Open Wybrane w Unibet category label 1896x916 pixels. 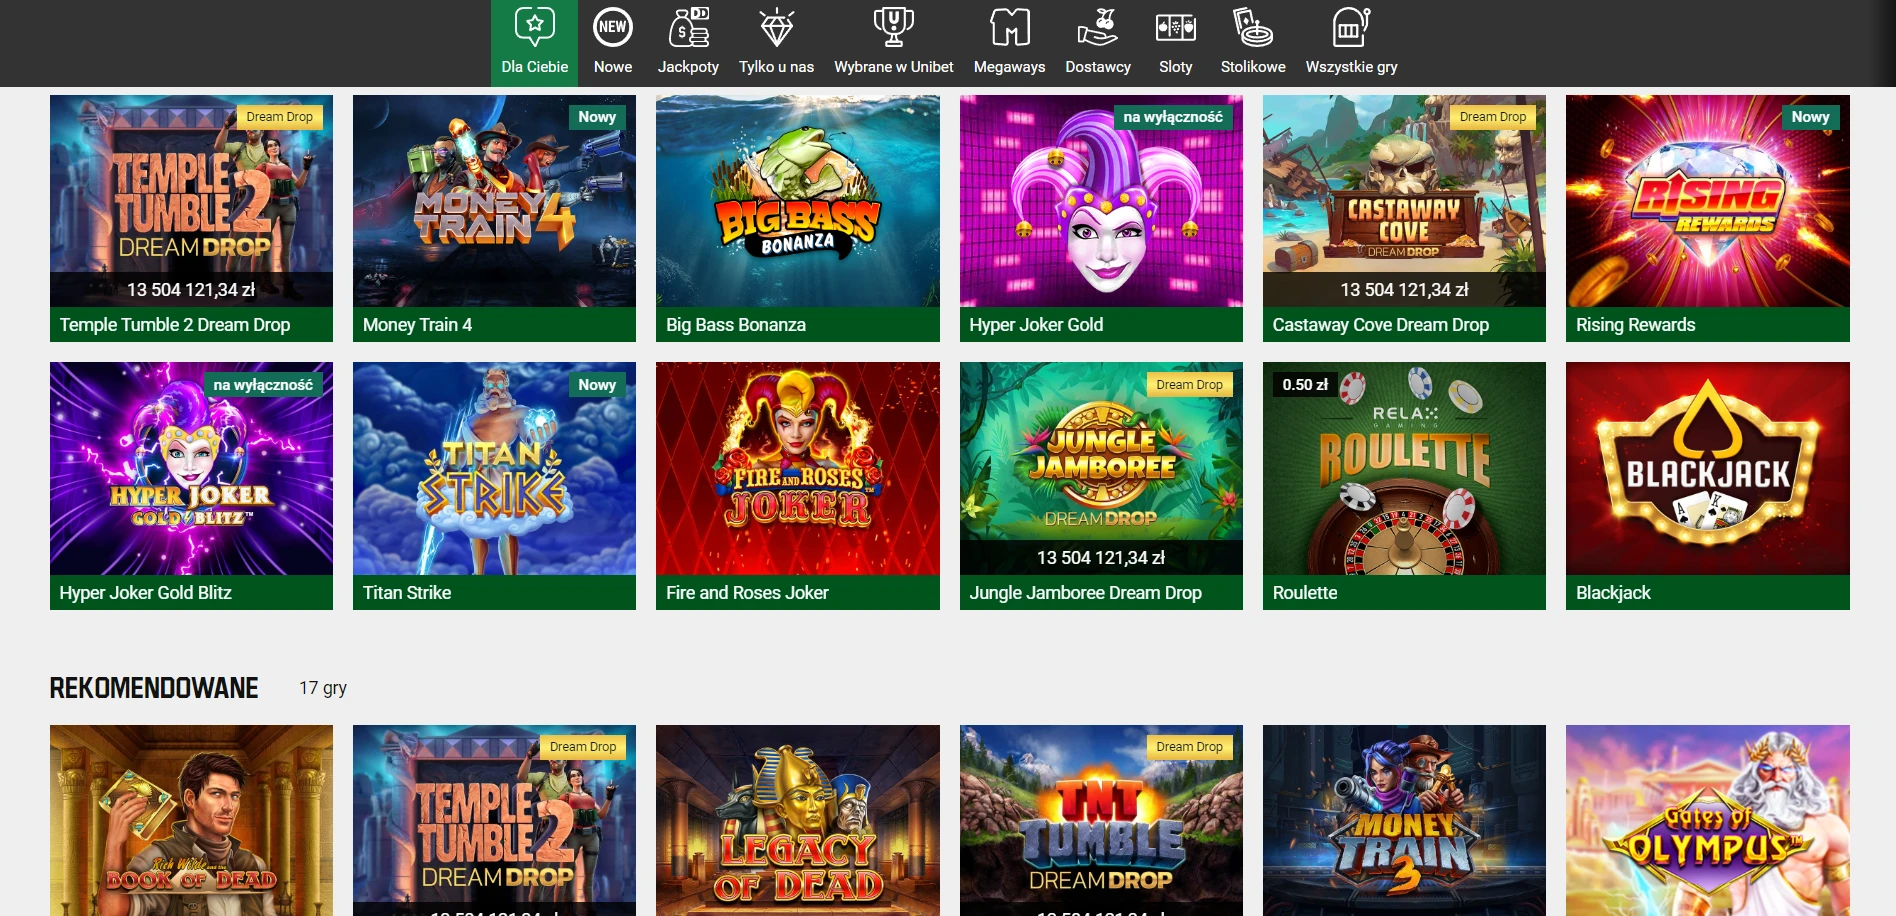coord(893,67)
